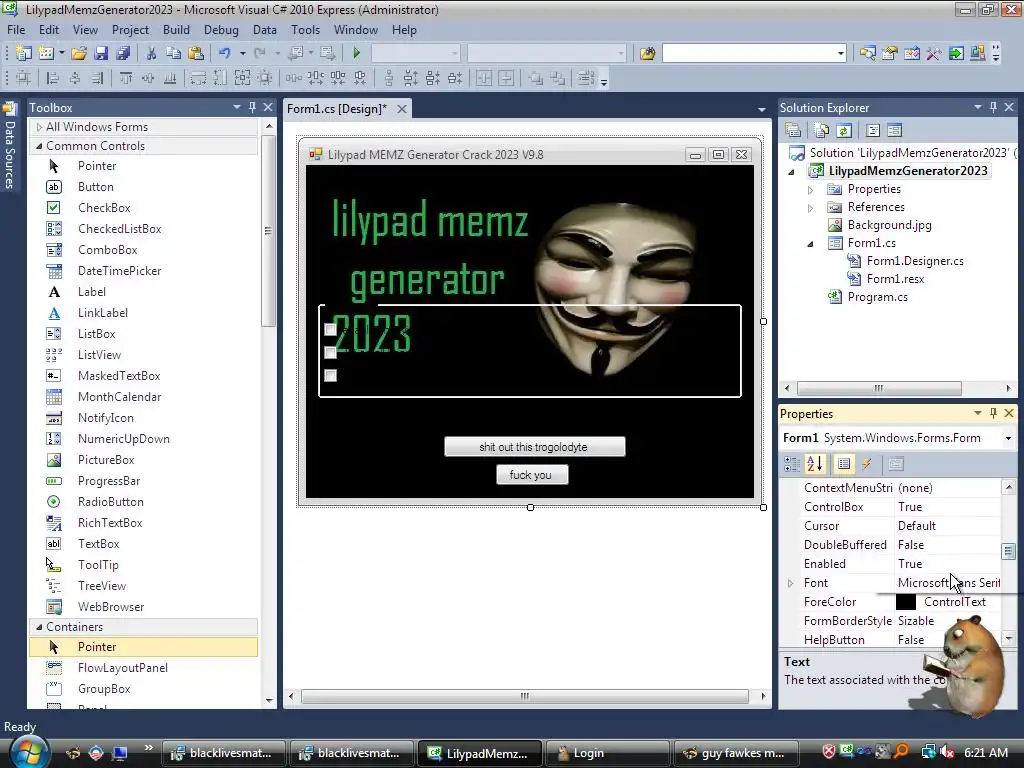Show Events lightning icon in Properties
This screenshot has width=1024, height=768.
867,464
